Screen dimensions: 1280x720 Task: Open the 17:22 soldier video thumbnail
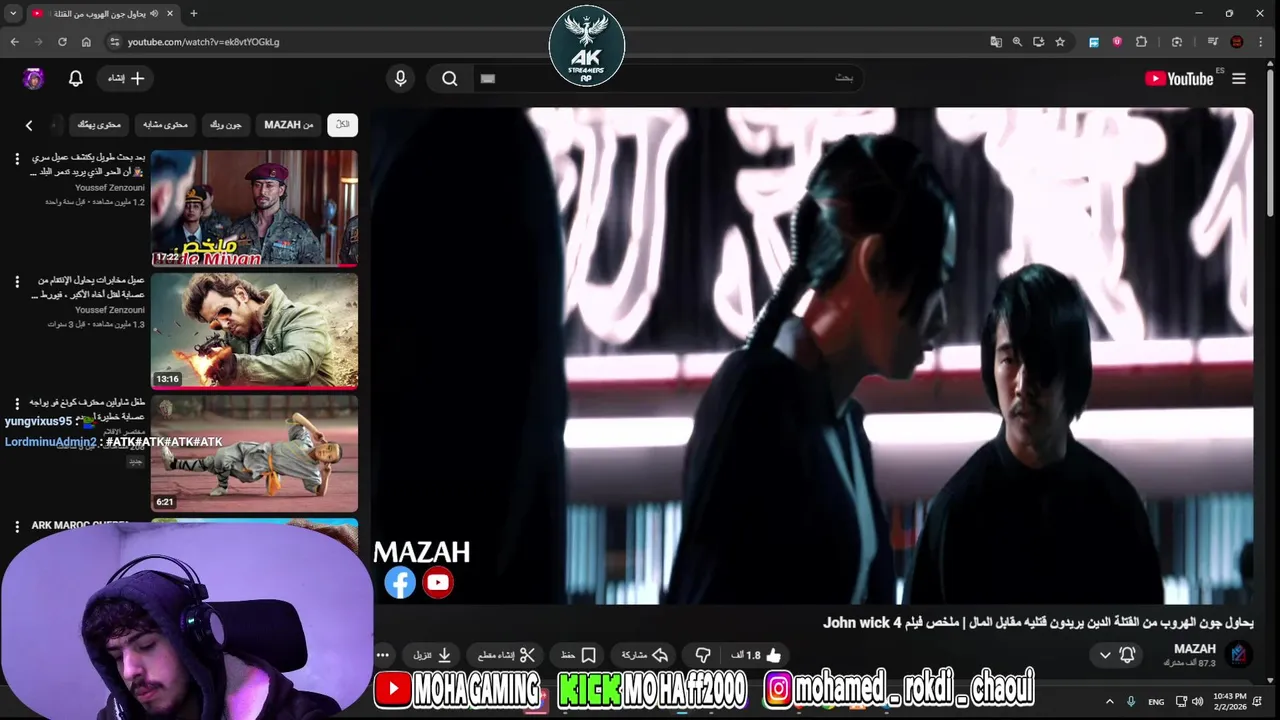click(254, 208)
